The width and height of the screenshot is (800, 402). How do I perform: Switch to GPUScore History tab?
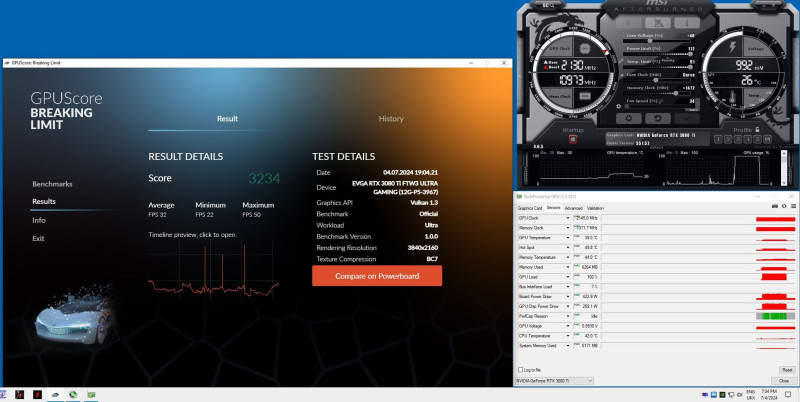[x=391, y=119]
